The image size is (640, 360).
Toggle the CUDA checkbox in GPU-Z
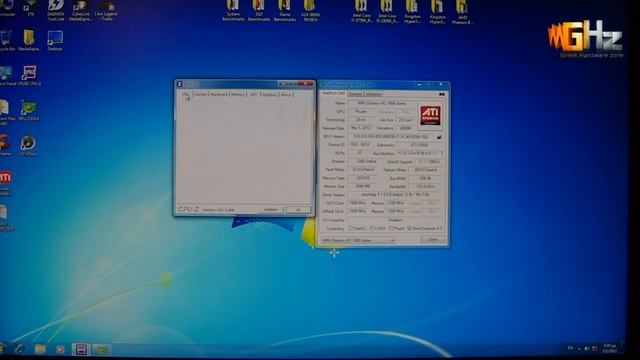pos(372,229)
